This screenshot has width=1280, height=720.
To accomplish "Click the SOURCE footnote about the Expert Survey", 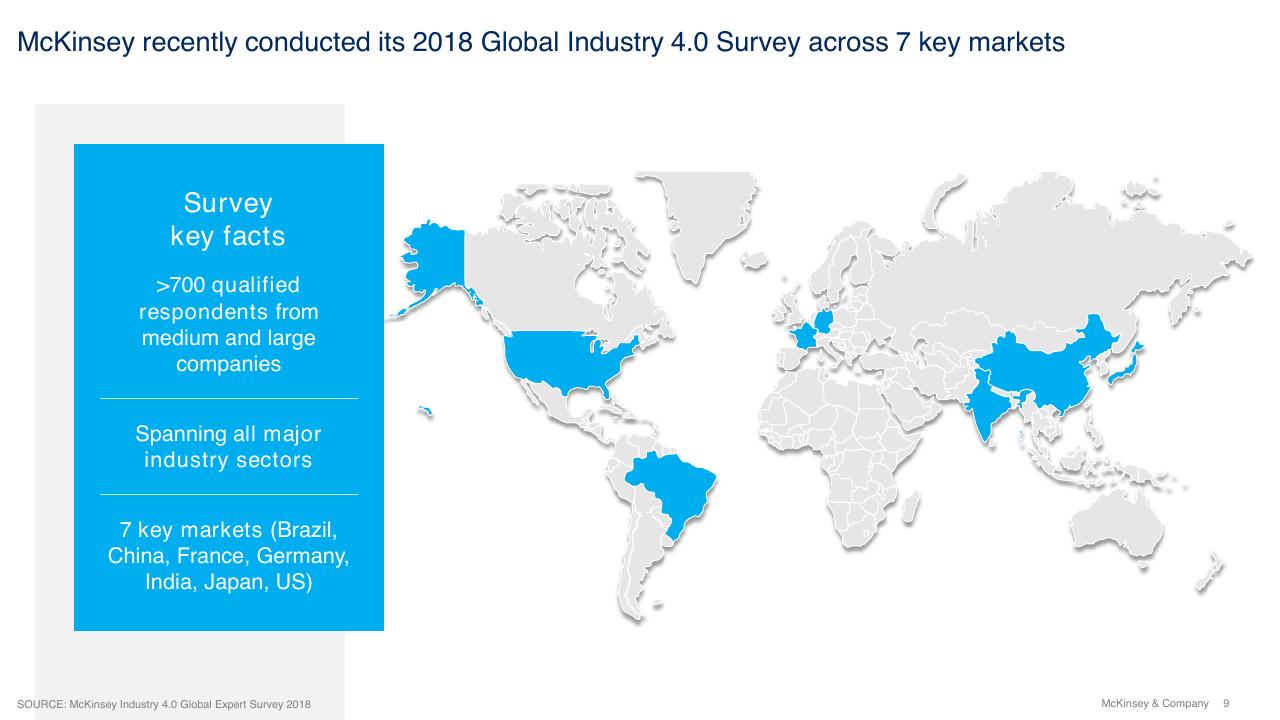I will (164, 705).
